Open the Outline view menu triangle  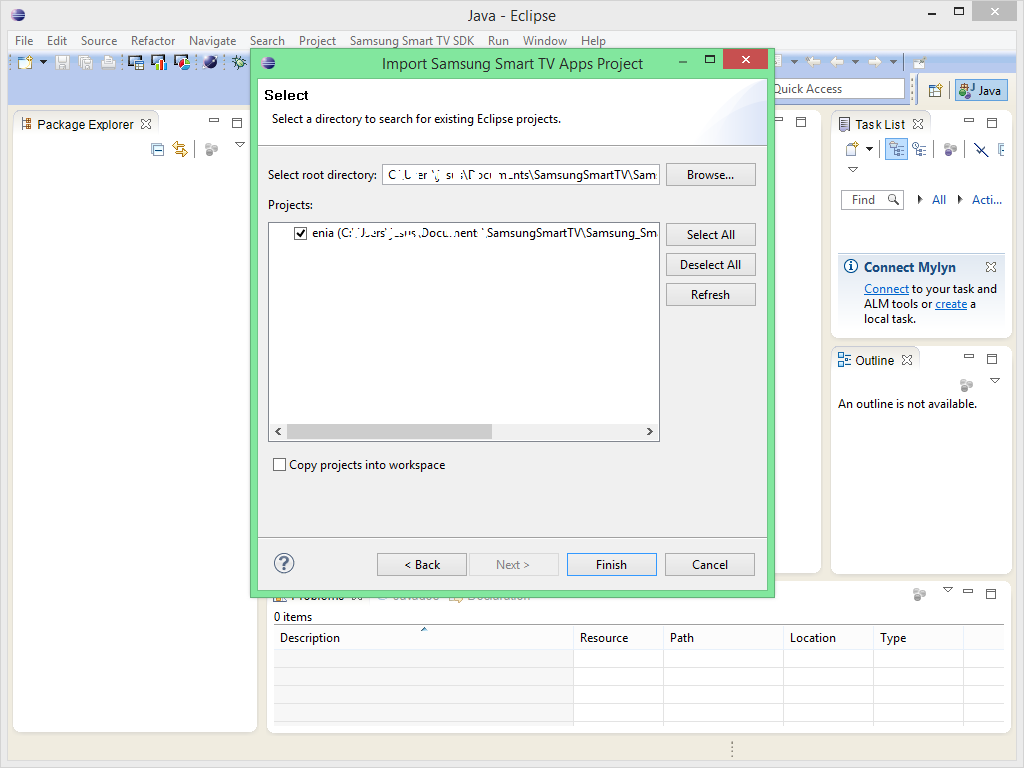(995, 381)
